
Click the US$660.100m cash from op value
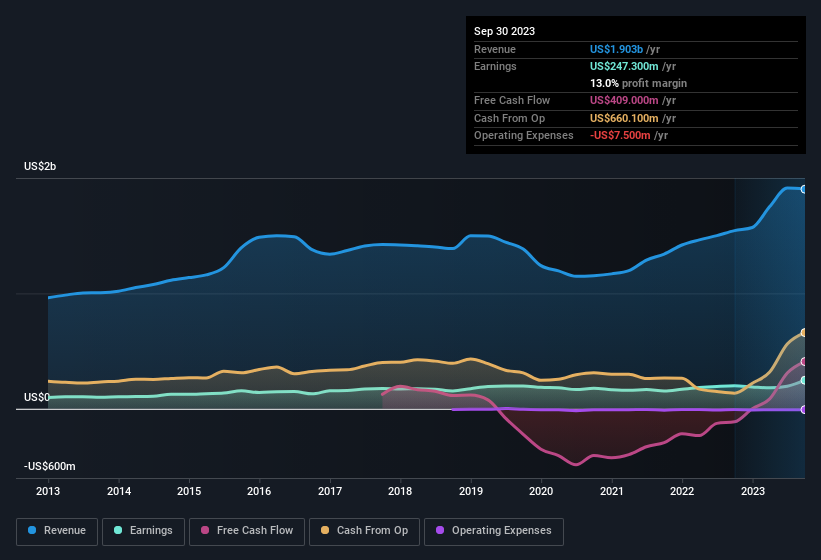click(x=624, y=118)
